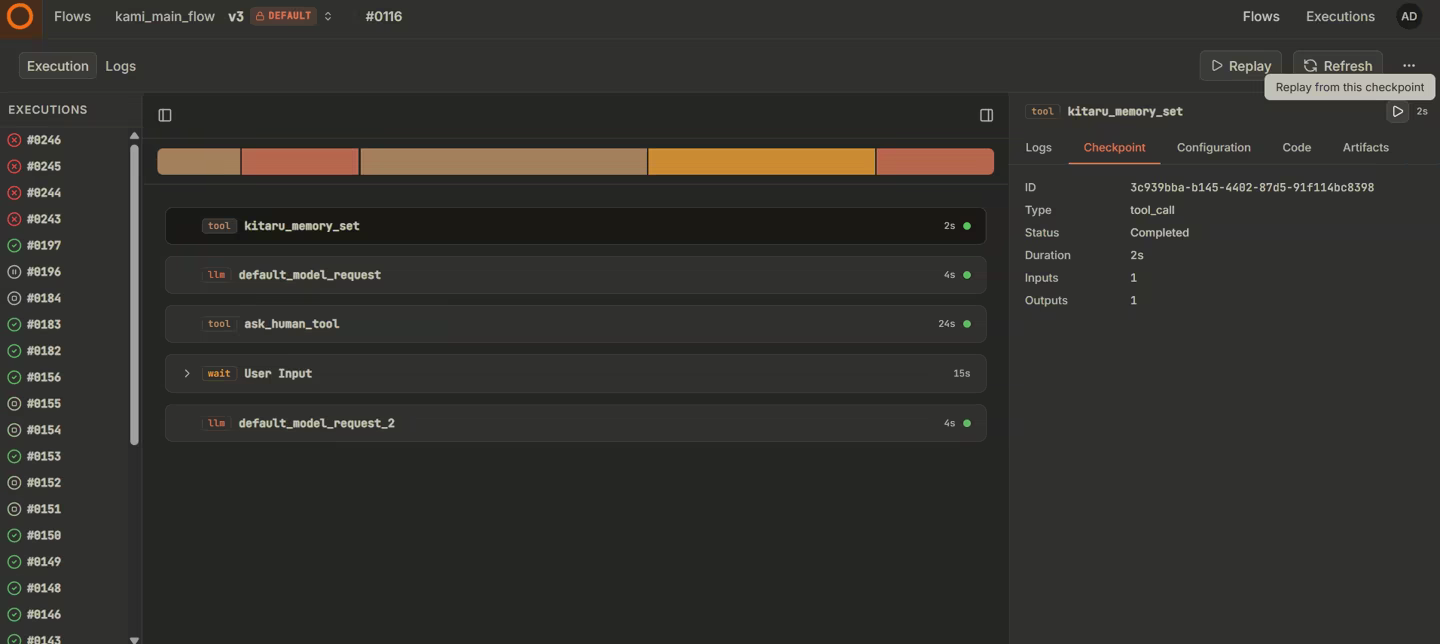Viewport: 1440px width, 644px height.
Task: Click the failed status icon for #0246
Action: [x=14, y=140]
